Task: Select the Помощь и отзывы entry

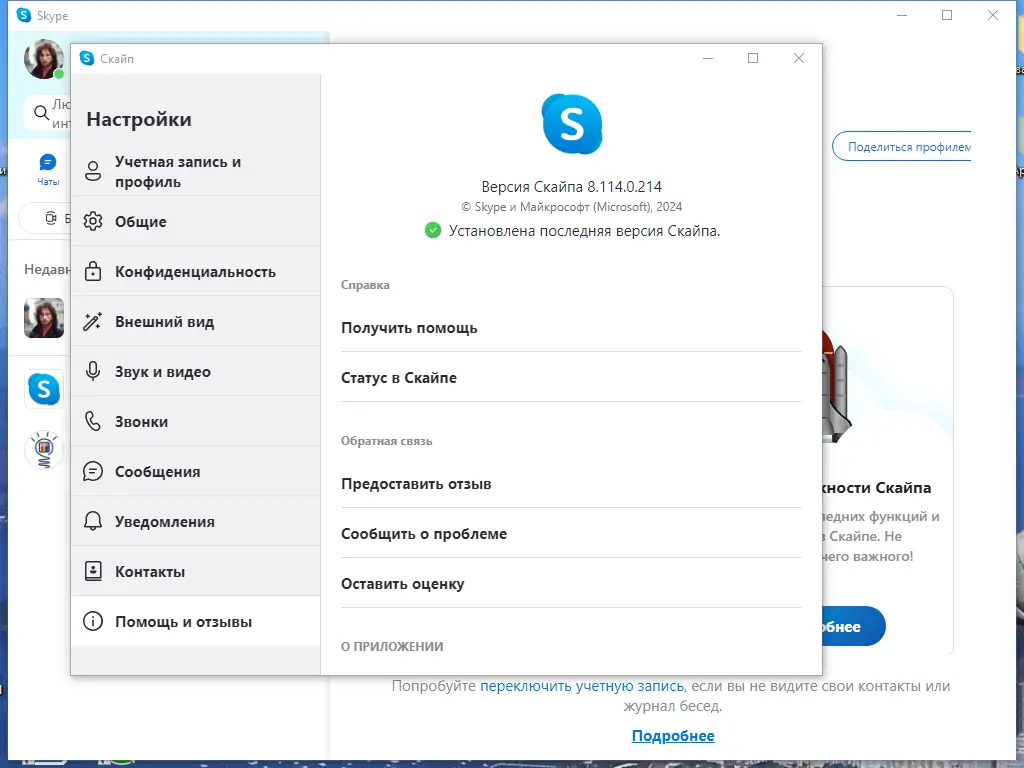Action: [195, 621]
